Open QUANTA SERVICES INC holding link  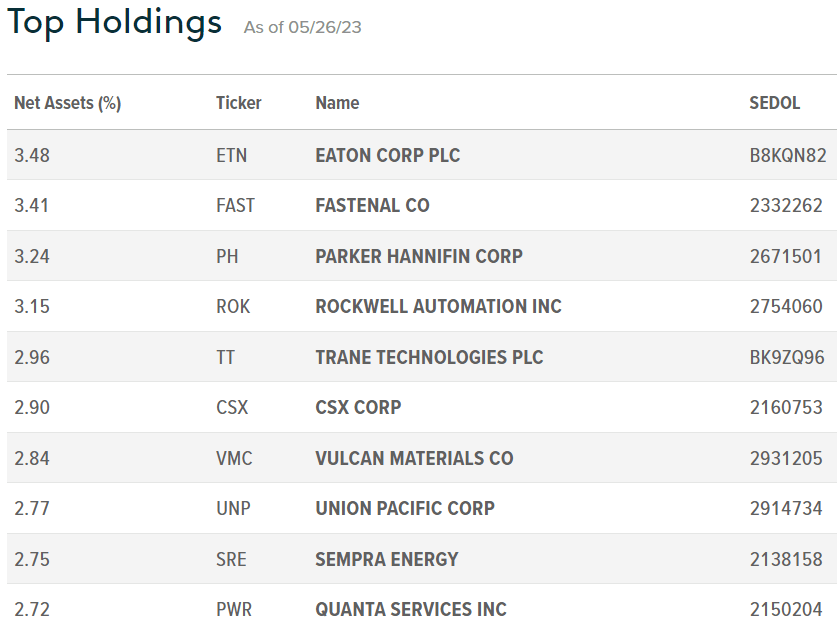tap(410, 609)
